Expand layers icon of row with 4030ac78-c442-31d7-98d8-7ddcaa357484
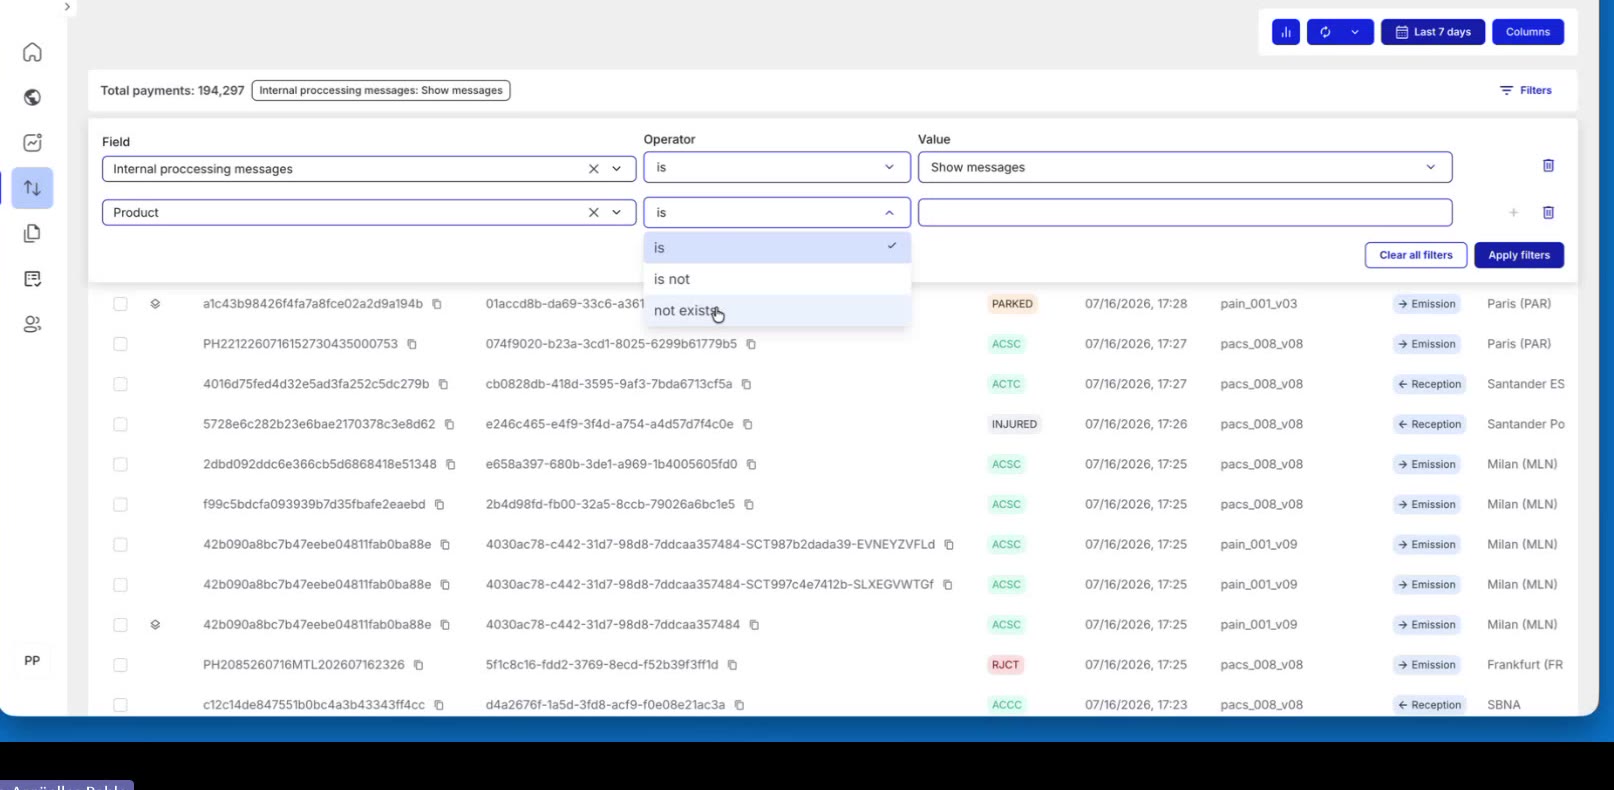Image resolution: width=1614 pixels, height=790 pixels. tap(155, 625)
